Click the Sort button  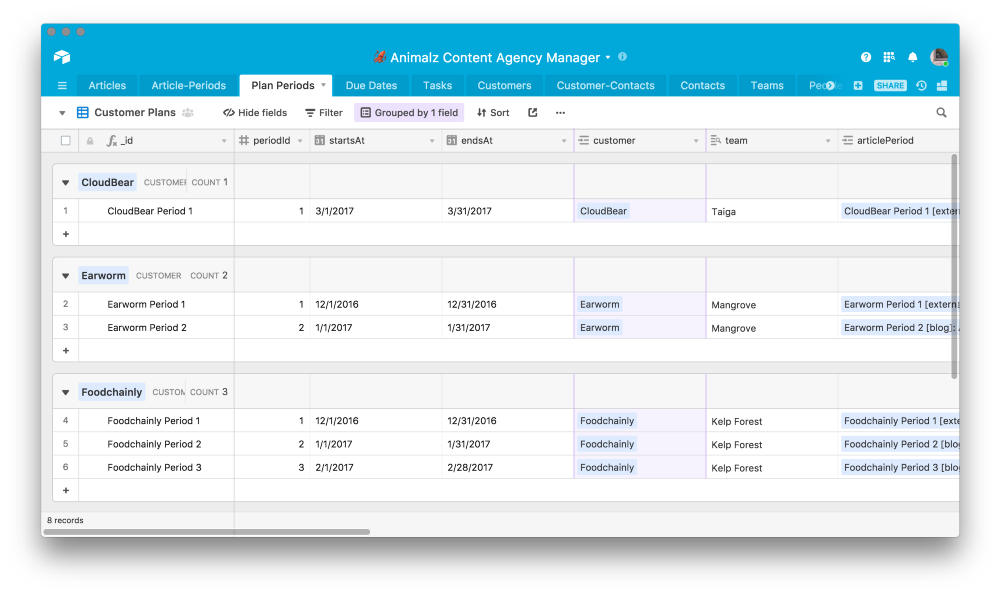(x=493, y=112)
